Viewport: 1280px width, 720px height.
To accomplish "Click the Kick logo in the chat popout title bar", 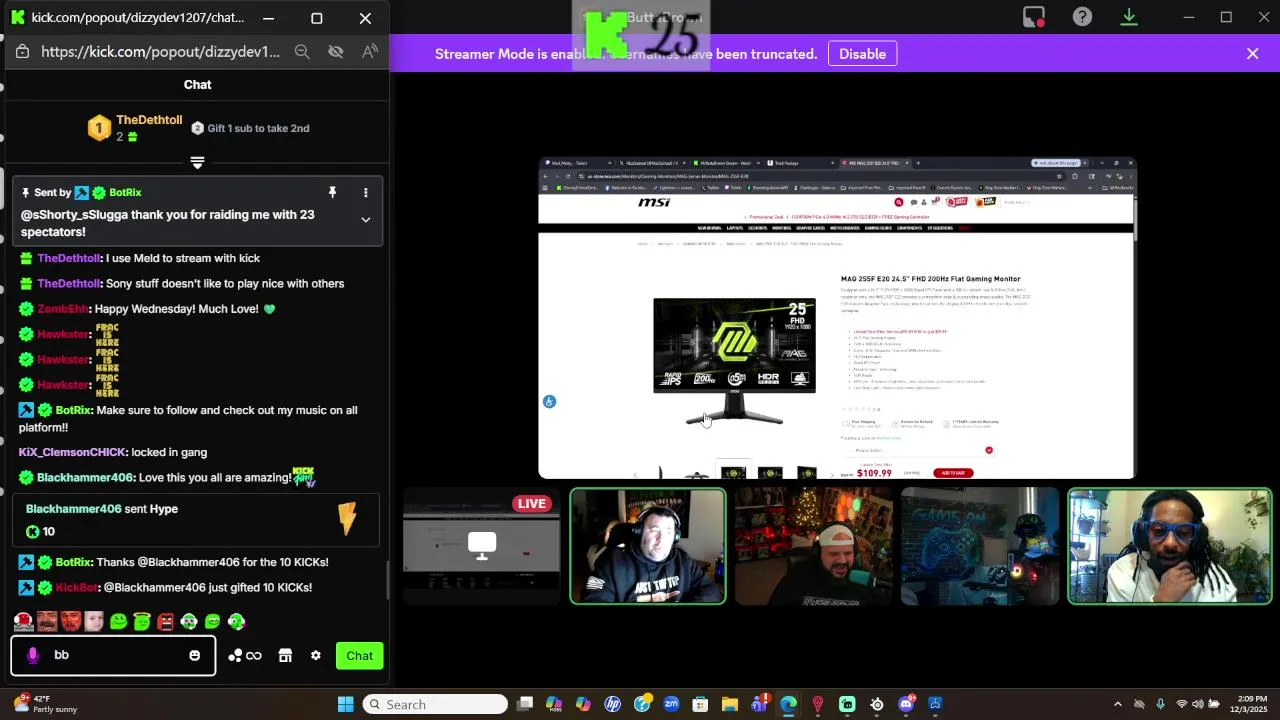I will point(18,18).
